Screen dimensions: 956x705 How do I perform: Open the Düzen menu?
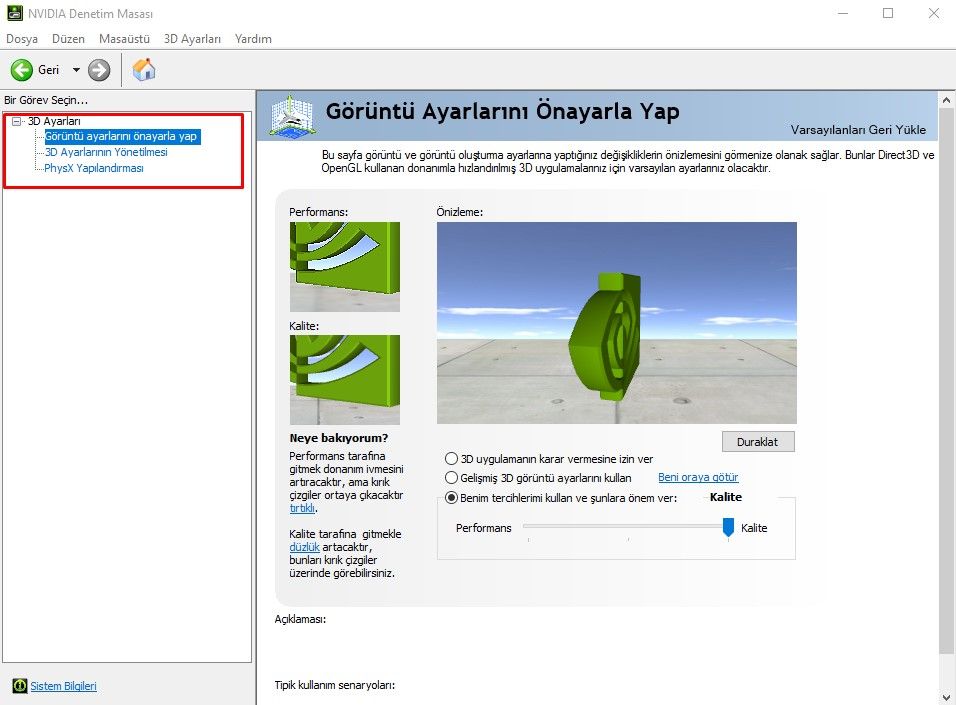pyautogui.click(x=68, y=39)
